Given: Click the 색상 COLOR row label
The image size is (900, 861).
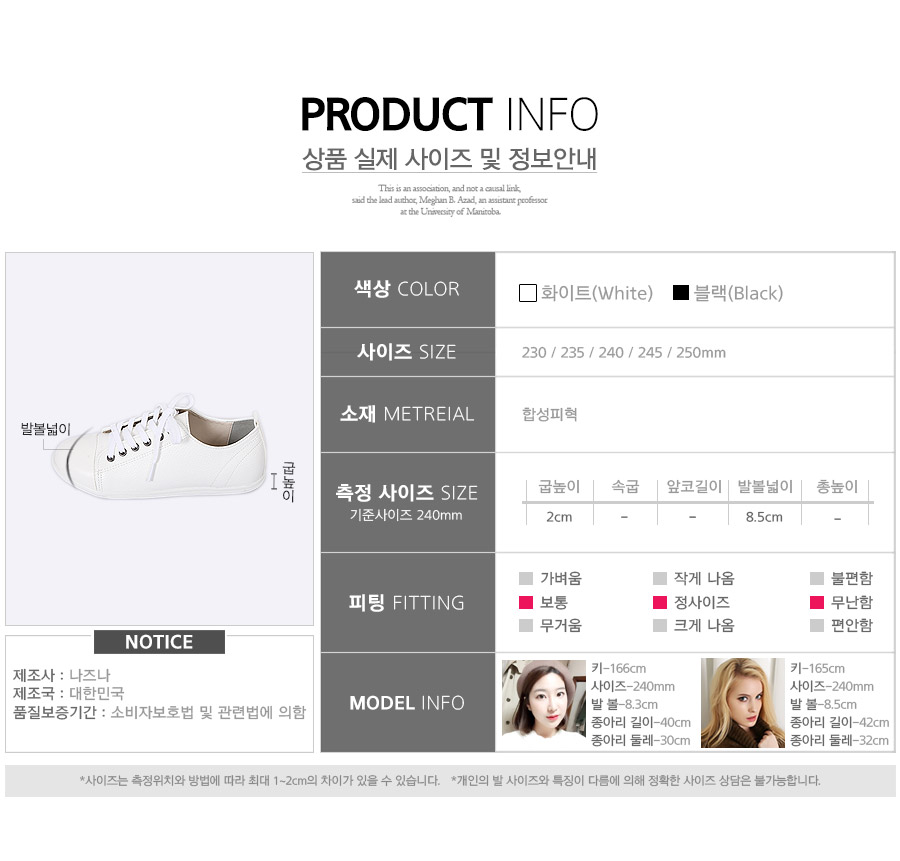Looking at the screenshot, I should pyautogui.click(x=407, y=289).
